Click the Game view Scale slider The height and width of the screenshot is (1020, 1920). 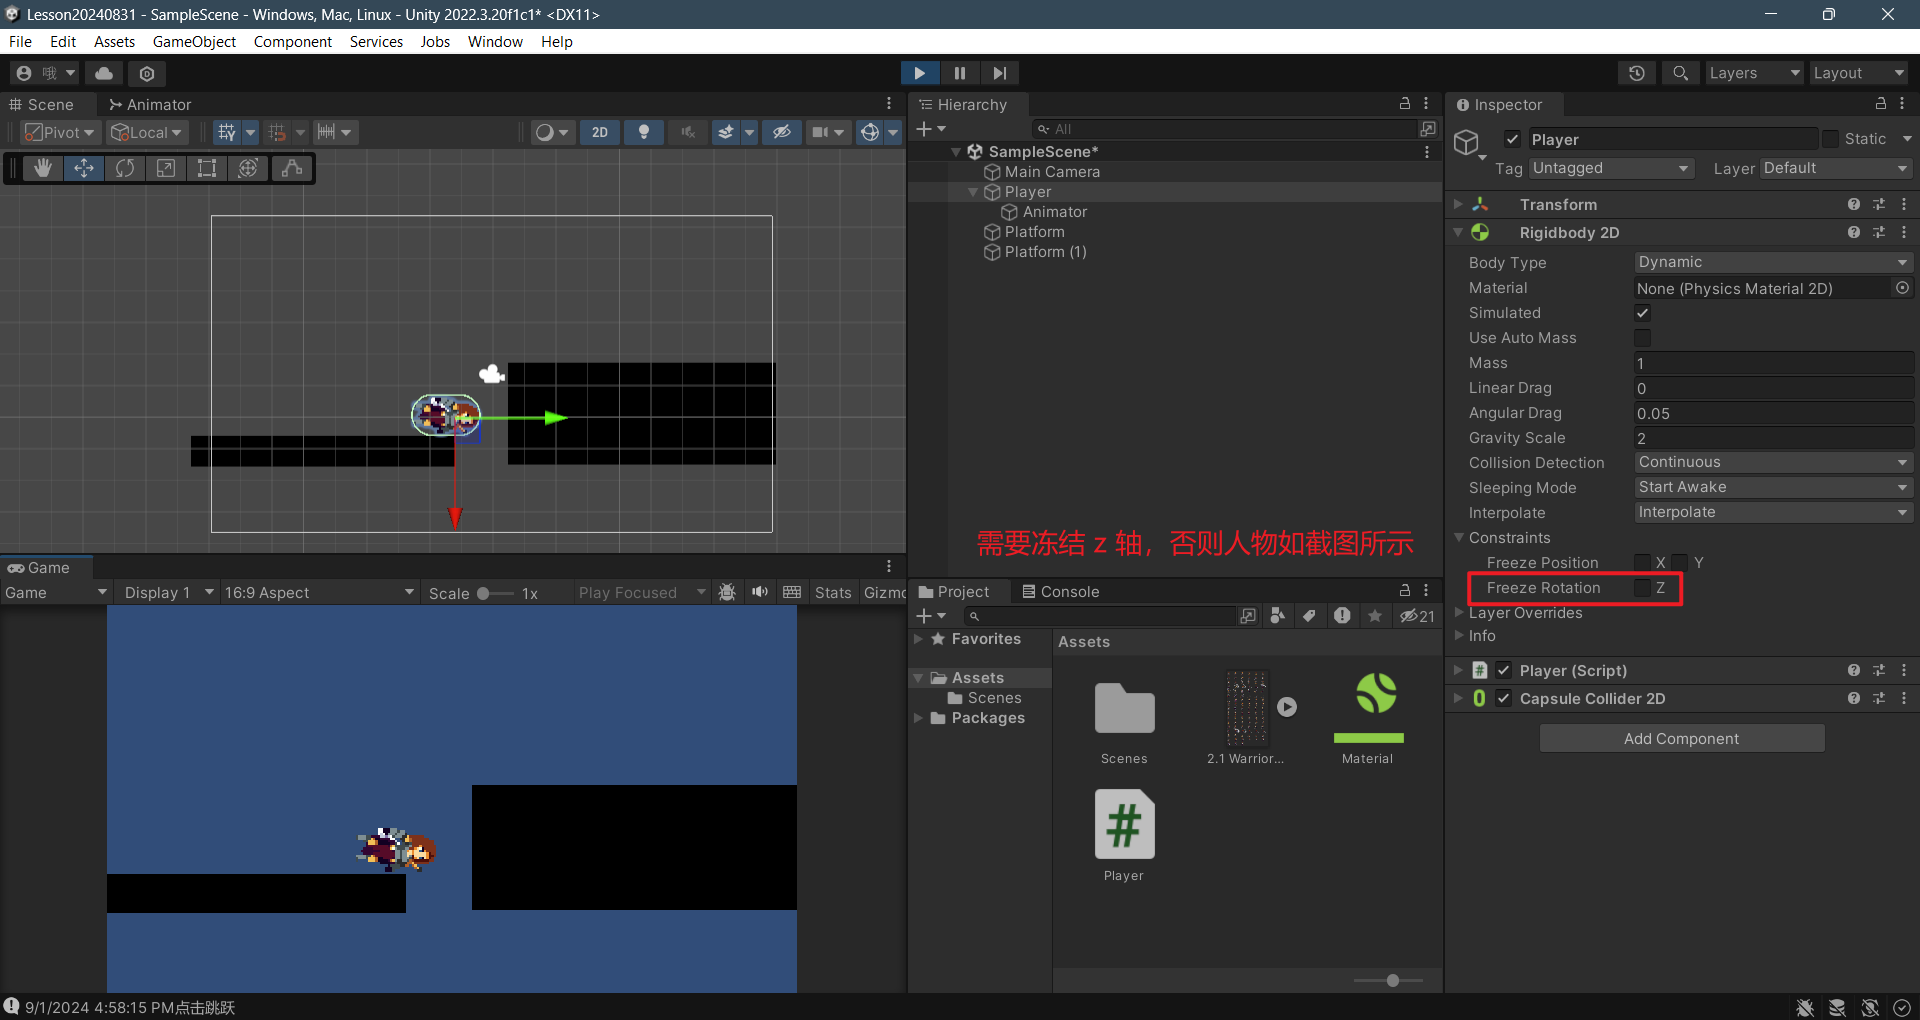click(495, 593)
